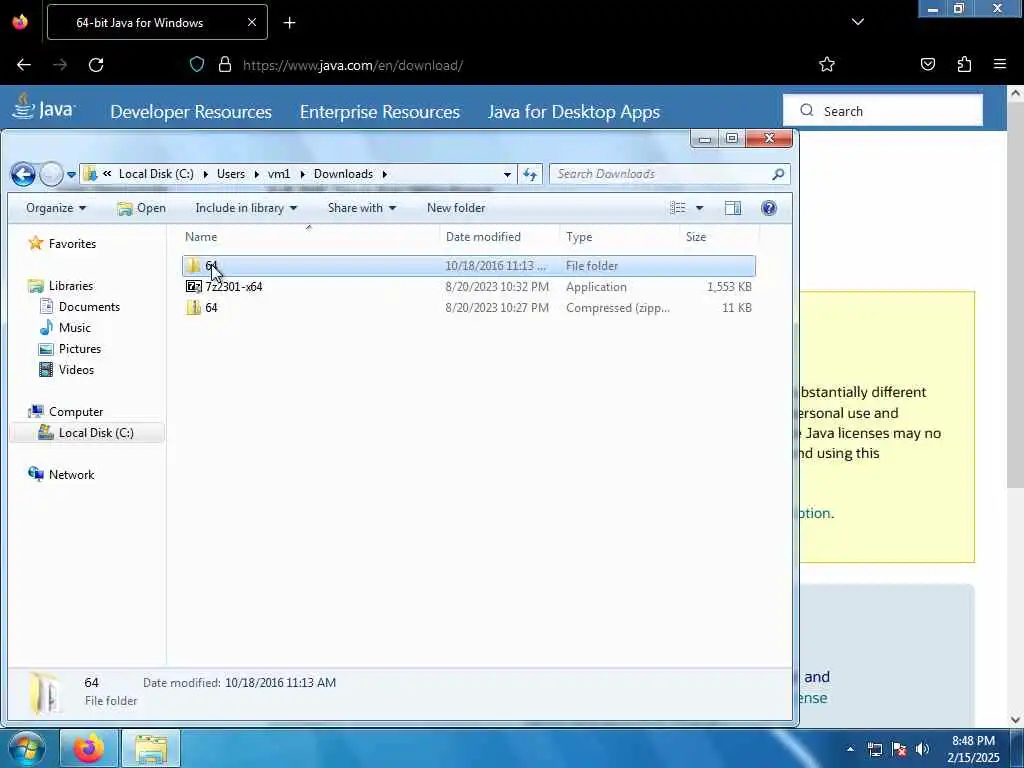Select the 7z2301-x64 application file
The image size is (1024, 768).
point(468,287)
